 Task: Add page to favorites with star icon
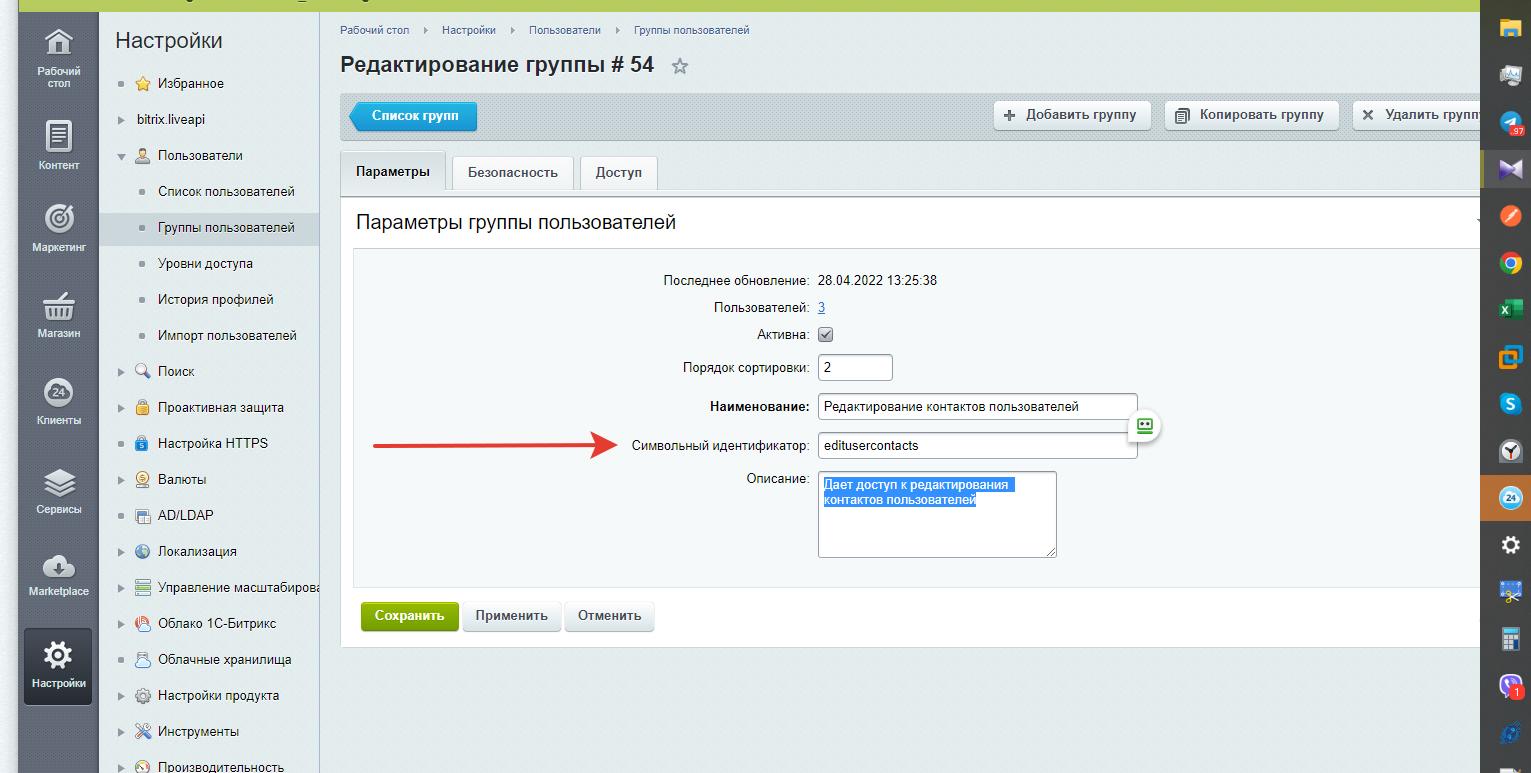click(x=680, y=67)
